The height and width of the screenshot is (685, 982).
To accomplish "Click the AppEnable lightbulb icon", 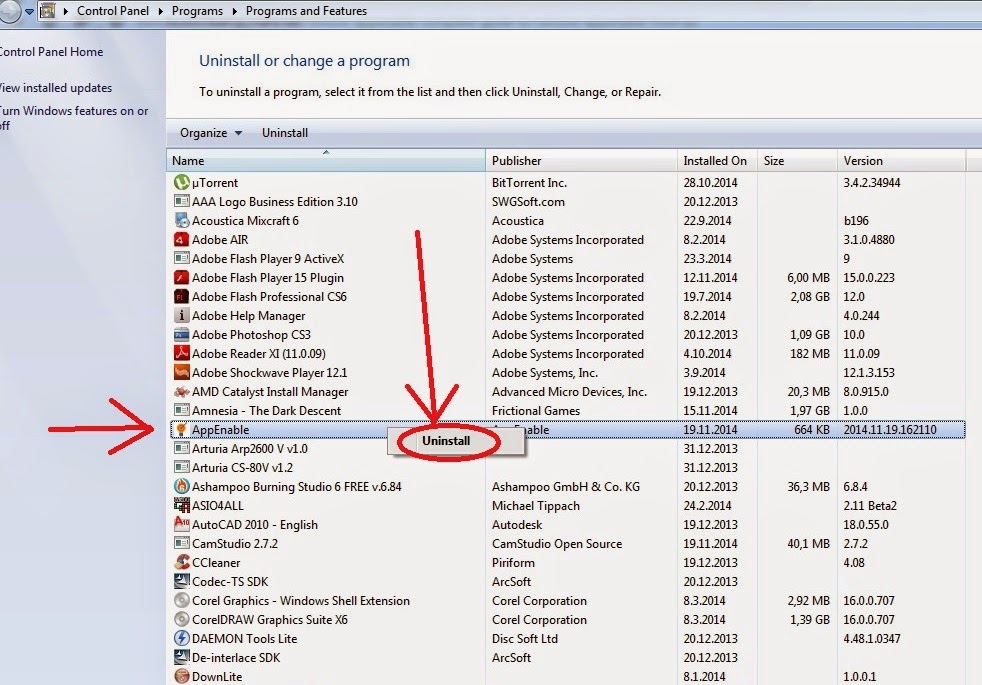I will [182, 430].
